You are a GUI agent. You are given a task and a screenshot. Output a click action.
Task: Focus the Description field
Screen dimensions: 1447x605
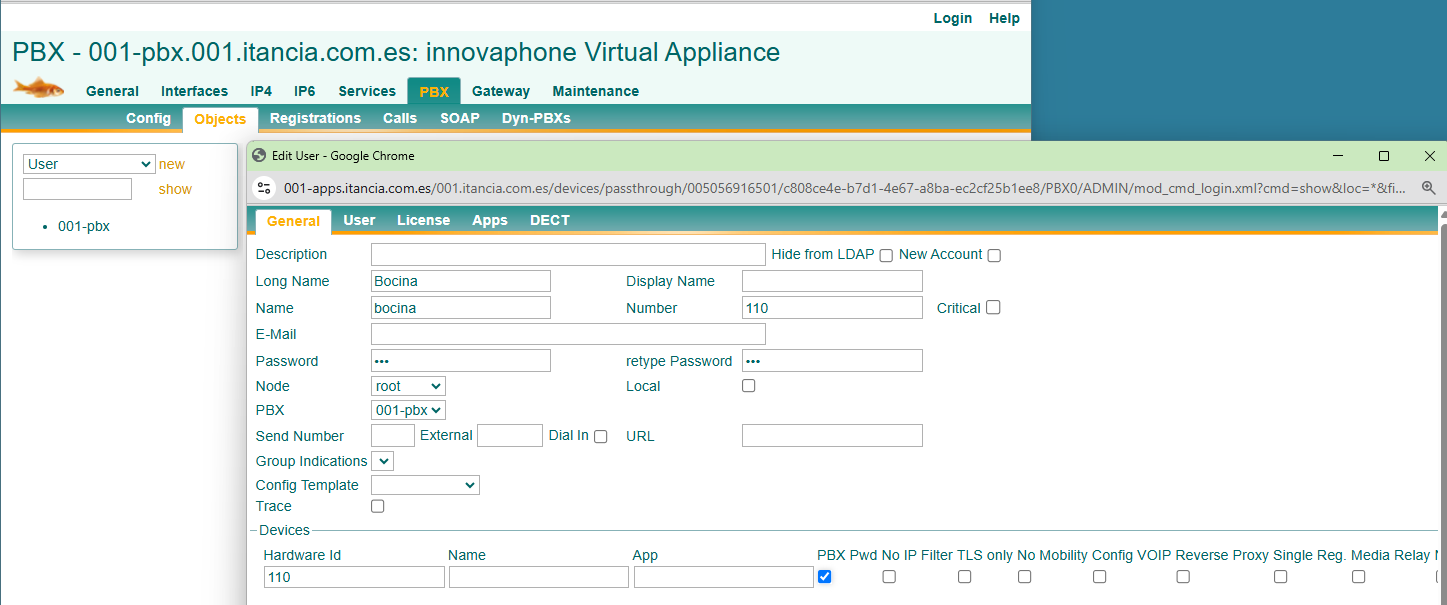pos(568,254)
